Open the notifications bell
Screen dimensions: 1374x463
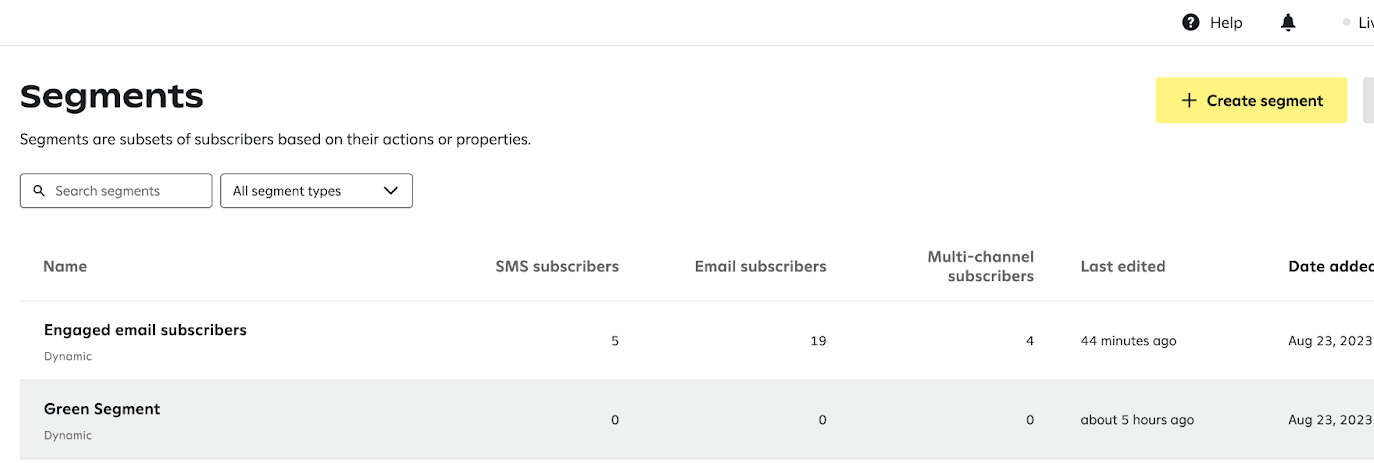pyautogui.click(x=1288, y=22)
